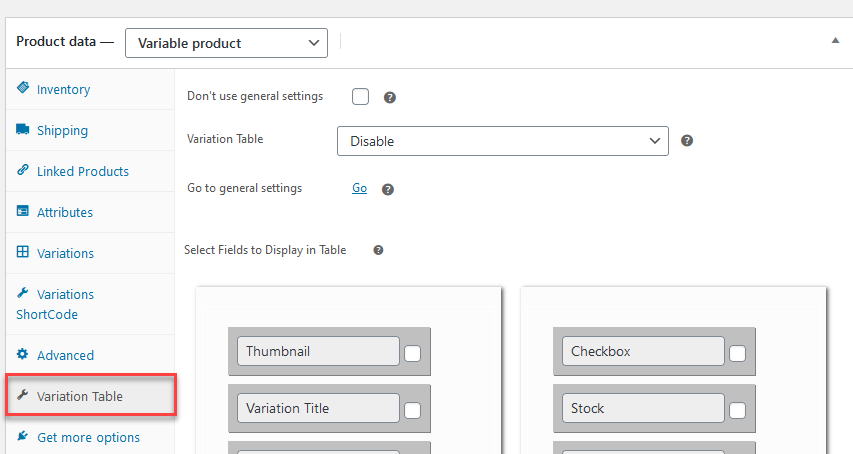Follow the Go link to general settings
The width and height of the screenshot is (853, 454).
click(359, 188)
